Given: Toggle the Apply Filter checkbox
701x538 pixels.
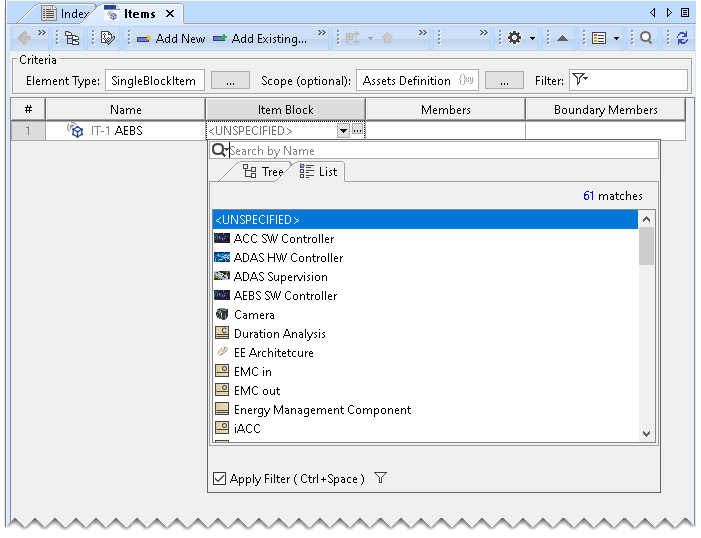Looking at the screenshot, I should click(x=220, y=479).
